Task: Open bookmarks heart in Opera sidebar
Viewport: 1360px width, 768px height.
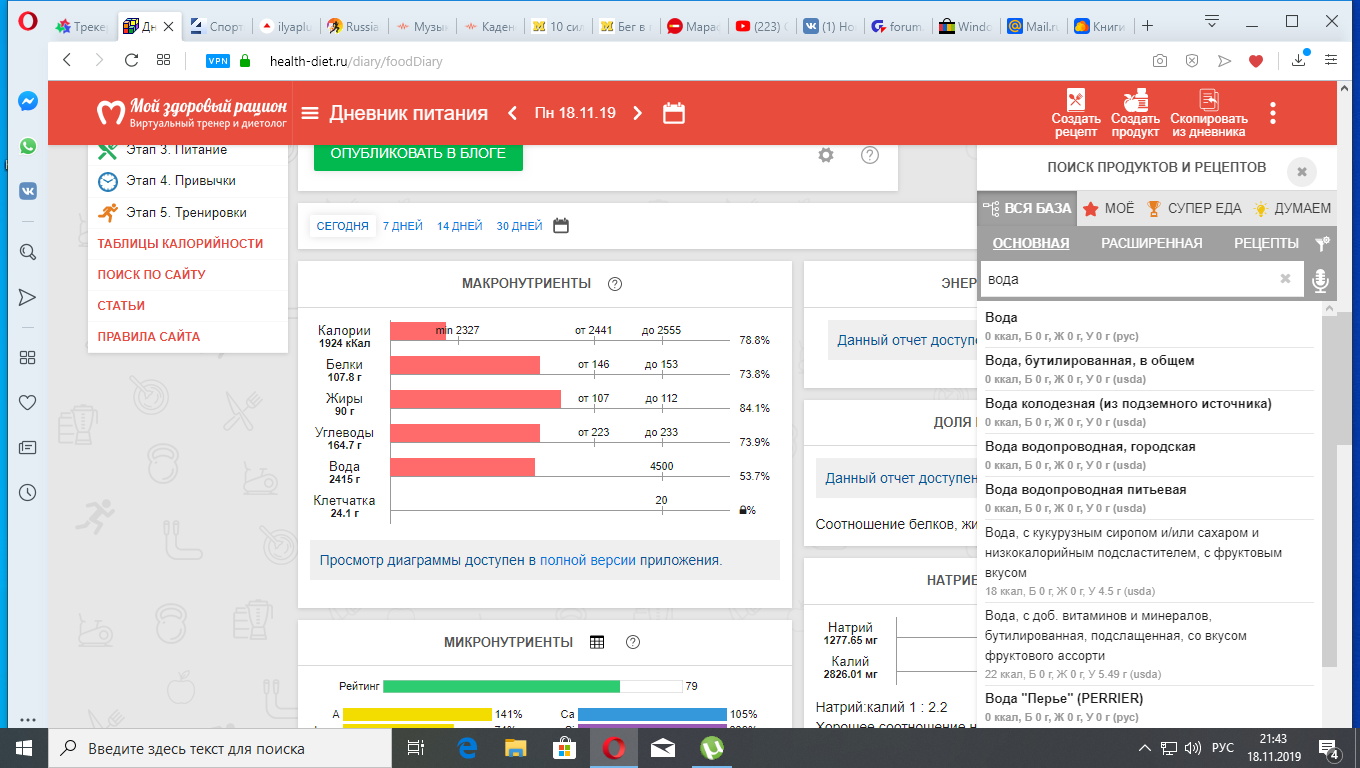Action: (27, 403)
